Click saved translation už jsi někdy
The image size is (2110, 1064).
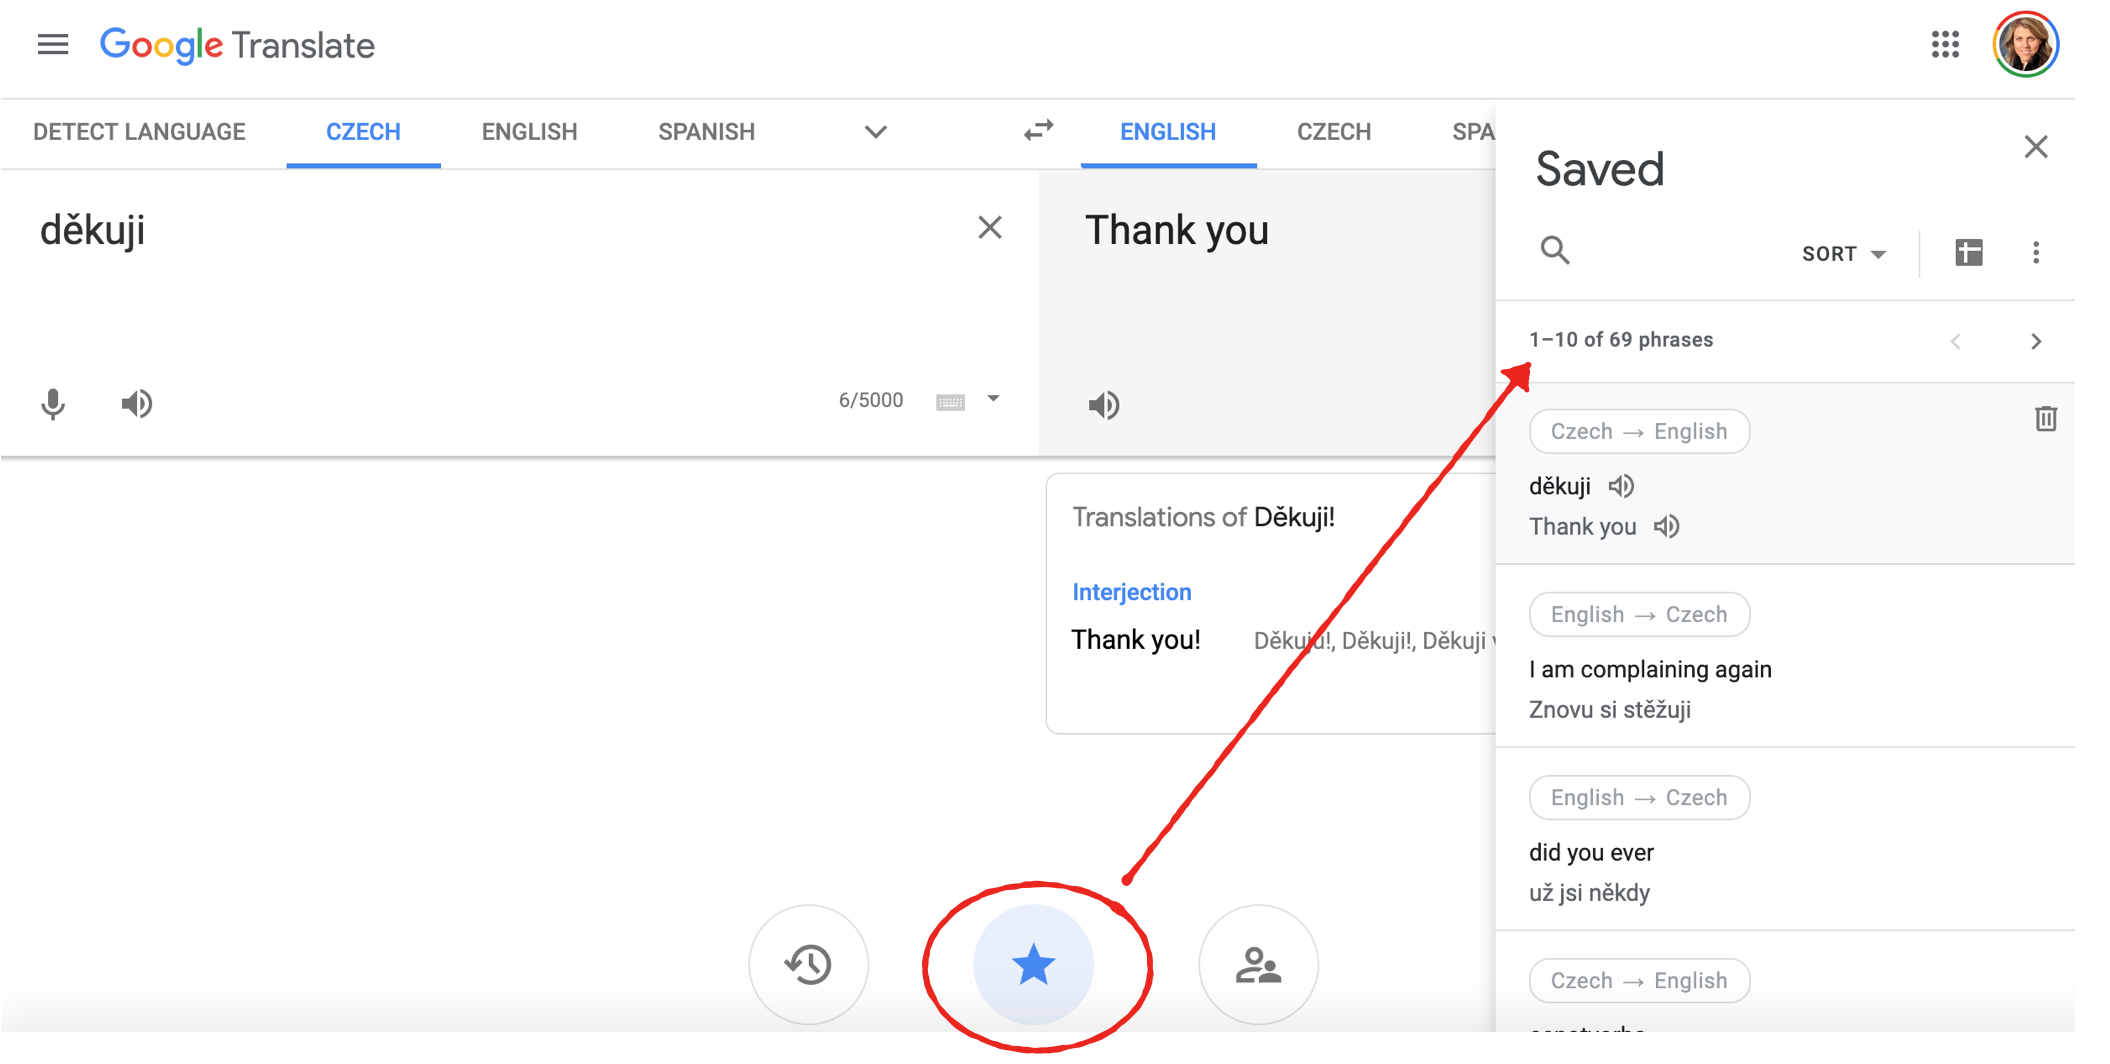[x=1589, y=893]
